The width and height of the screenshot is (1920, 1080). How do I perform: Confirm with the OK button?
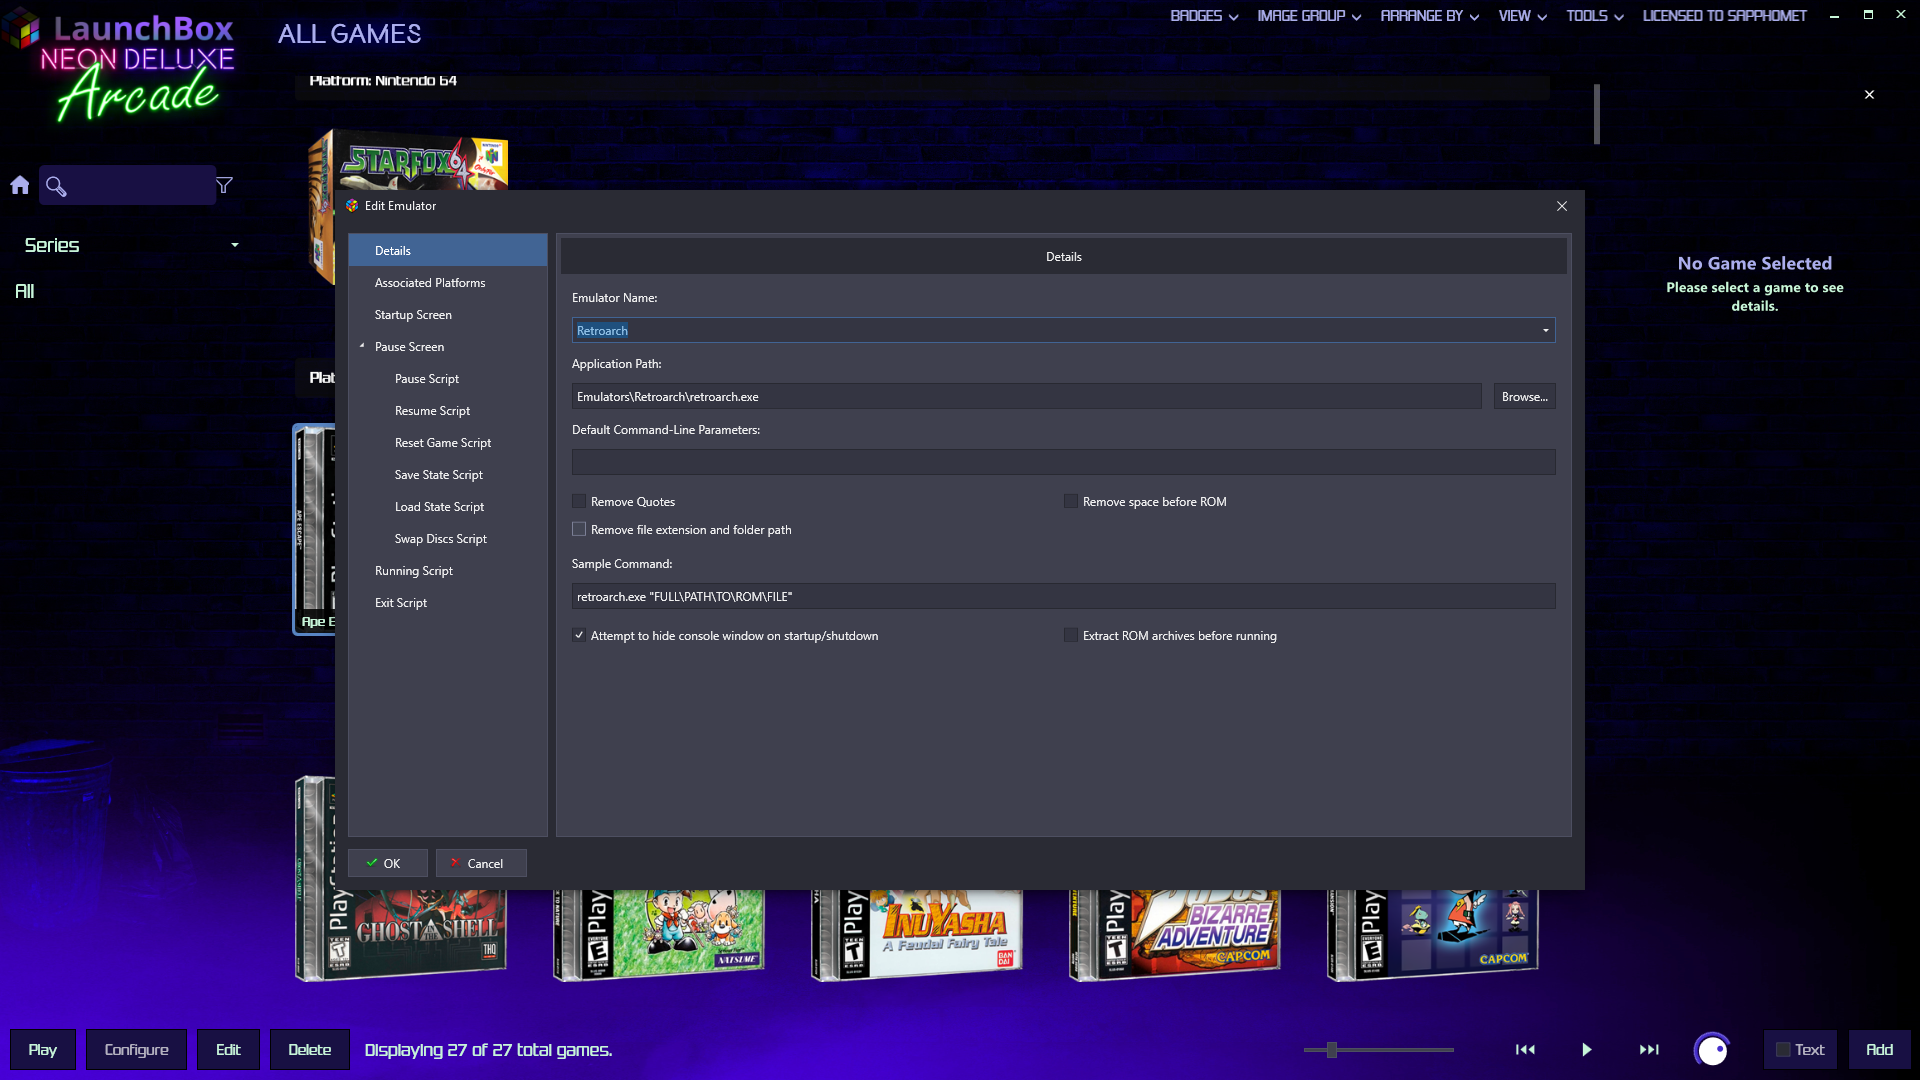[x=388, y=863]
